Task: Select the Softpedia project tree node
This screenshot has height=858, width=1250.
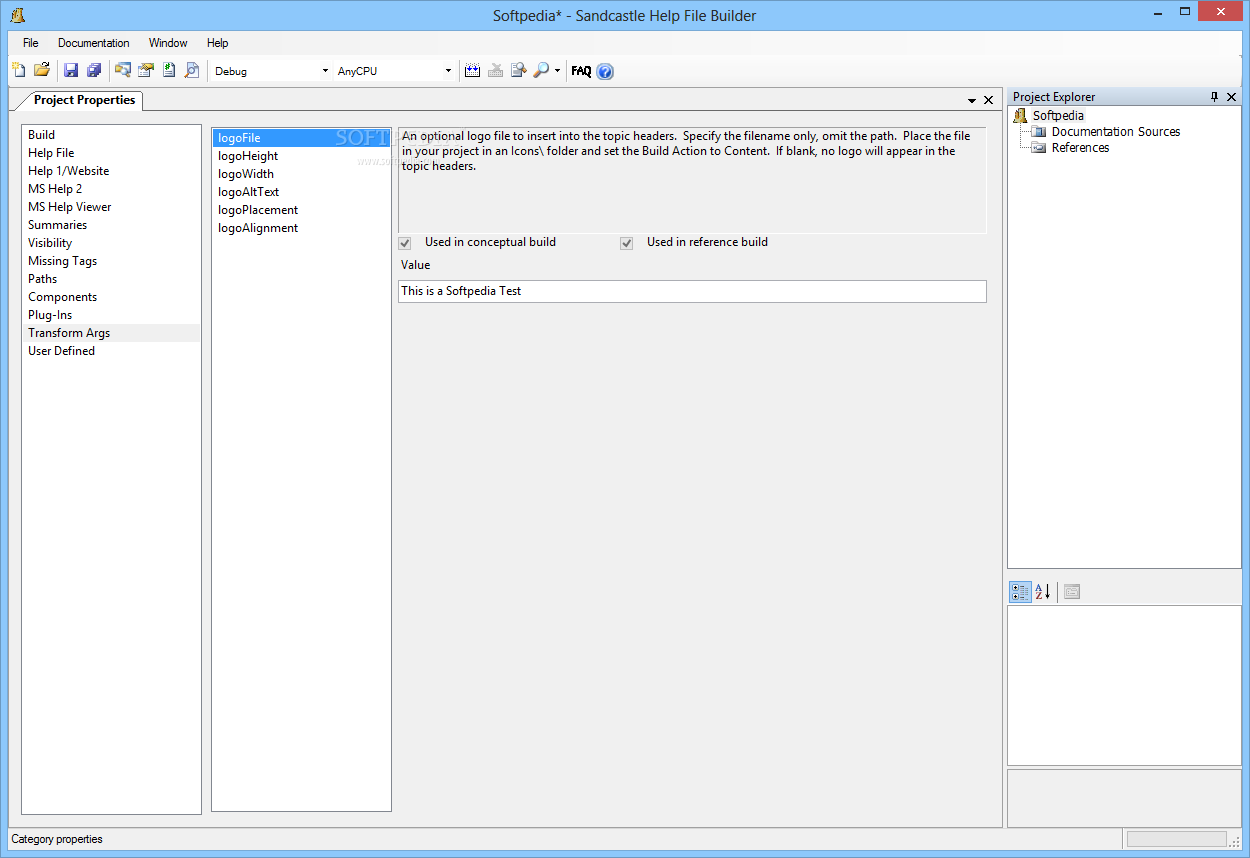Action: [1058, 116]
